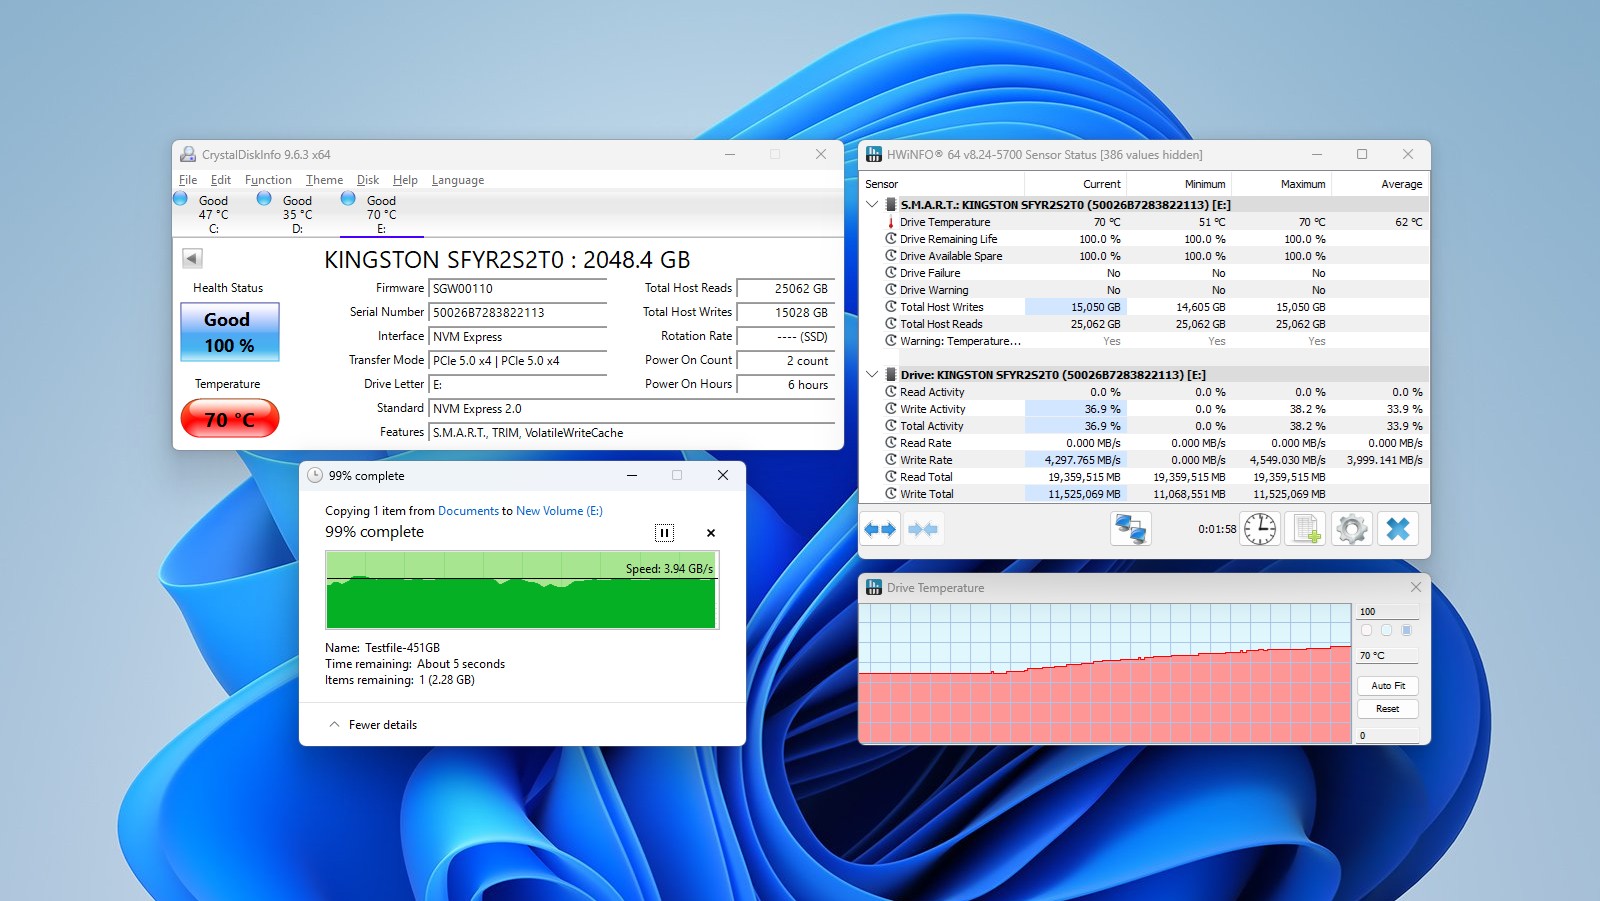Open the File menu in CrystalDiskInfo

[x=188, y=180]
